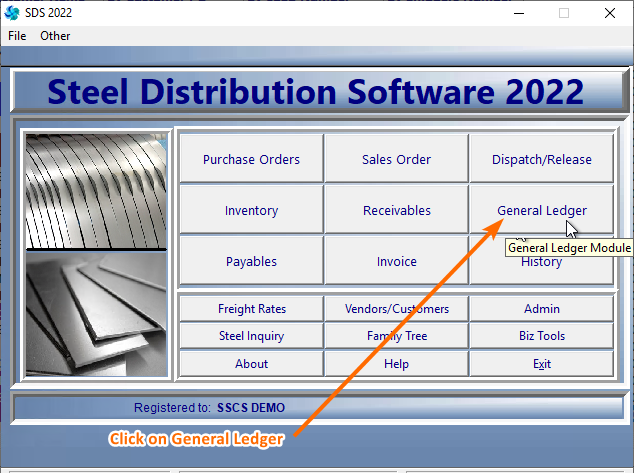Viewport: 634px width, 473px height.
Task: Click the Registered to SSCS DEMO text
Action: coord(209,408)
